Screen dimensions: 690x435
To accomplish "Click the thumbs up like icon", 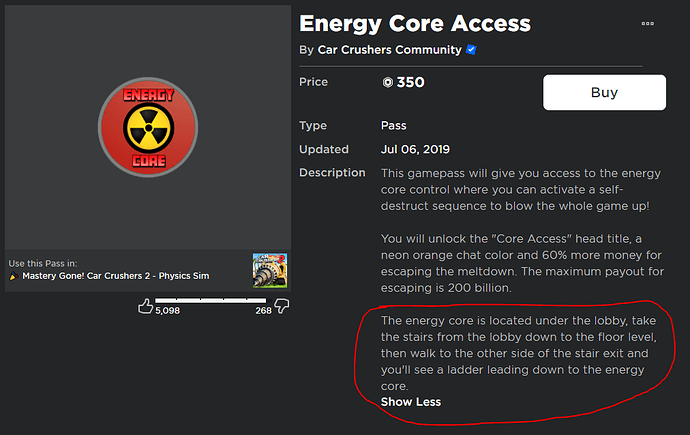I will 144,307.
